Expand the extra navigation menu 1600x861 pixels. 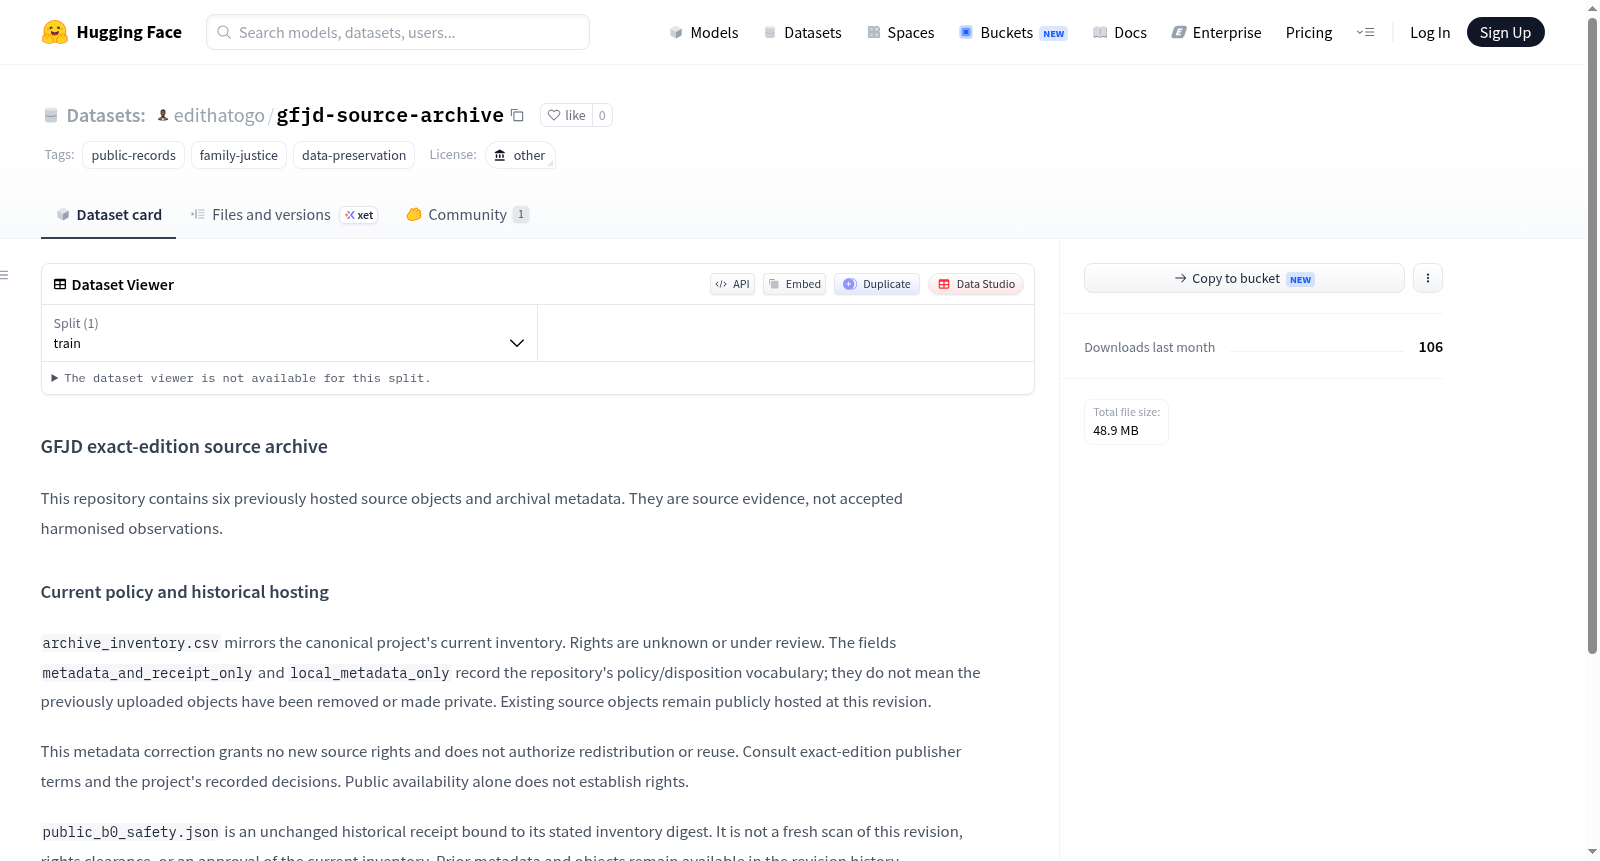(x=1365, y=32)
